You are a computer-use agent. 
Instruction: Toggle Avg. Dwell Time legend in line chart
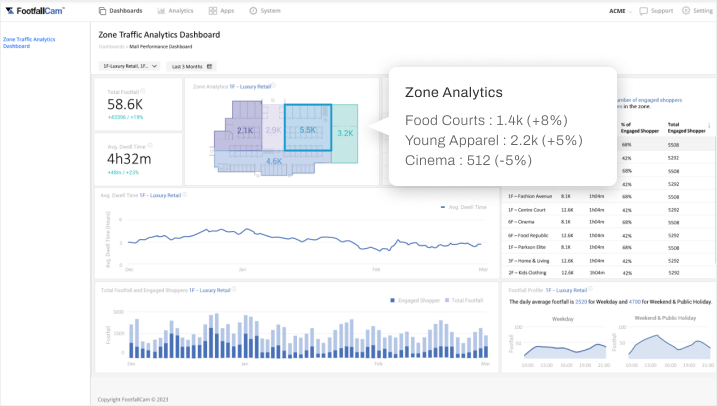(x=463, y=207)
